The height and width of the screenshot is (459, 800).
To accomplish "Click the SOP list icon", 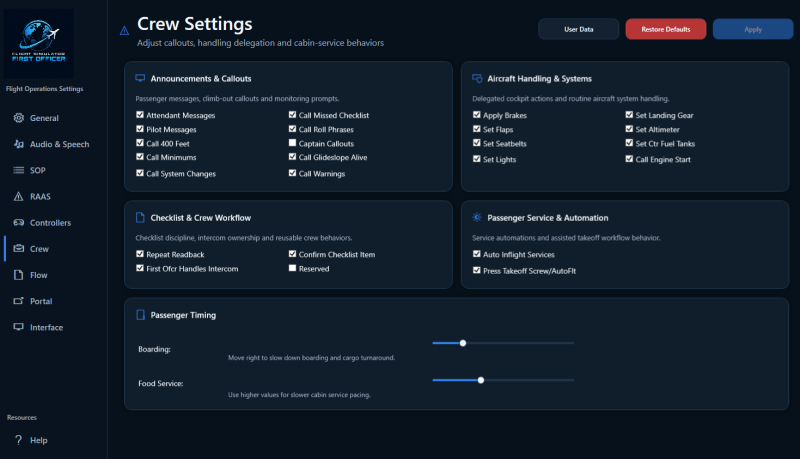I will coord(18,170).
